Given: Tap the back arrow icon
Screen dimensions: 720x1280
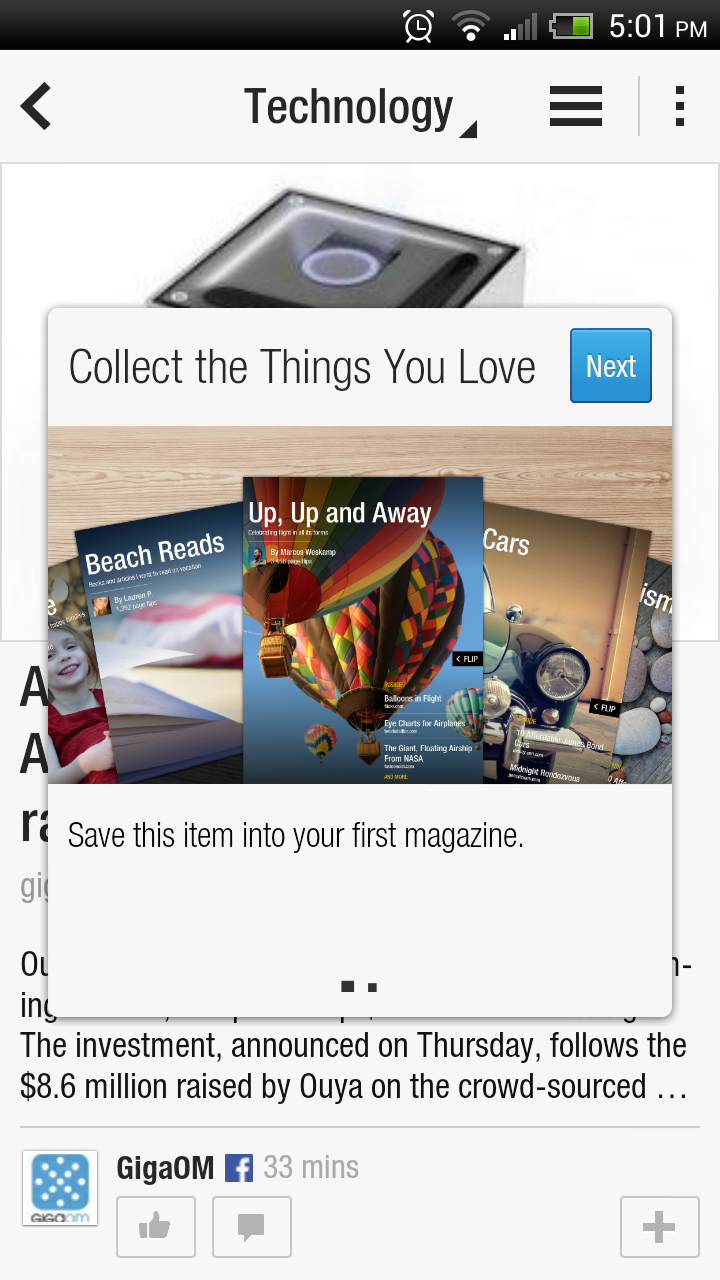Looking at the screenshot, I should (36, 106).
